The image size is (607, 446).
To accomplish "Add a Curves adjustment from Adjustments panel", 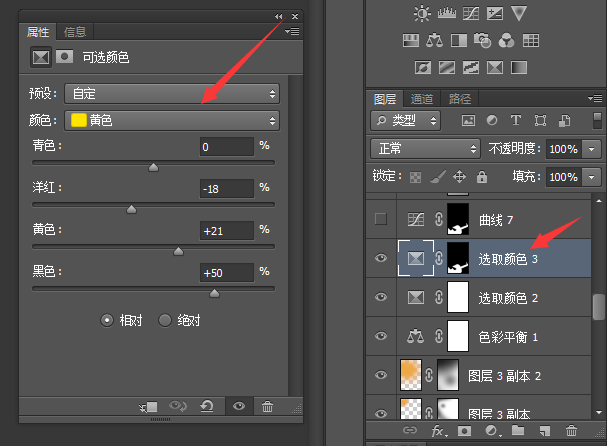I will 471,13.
